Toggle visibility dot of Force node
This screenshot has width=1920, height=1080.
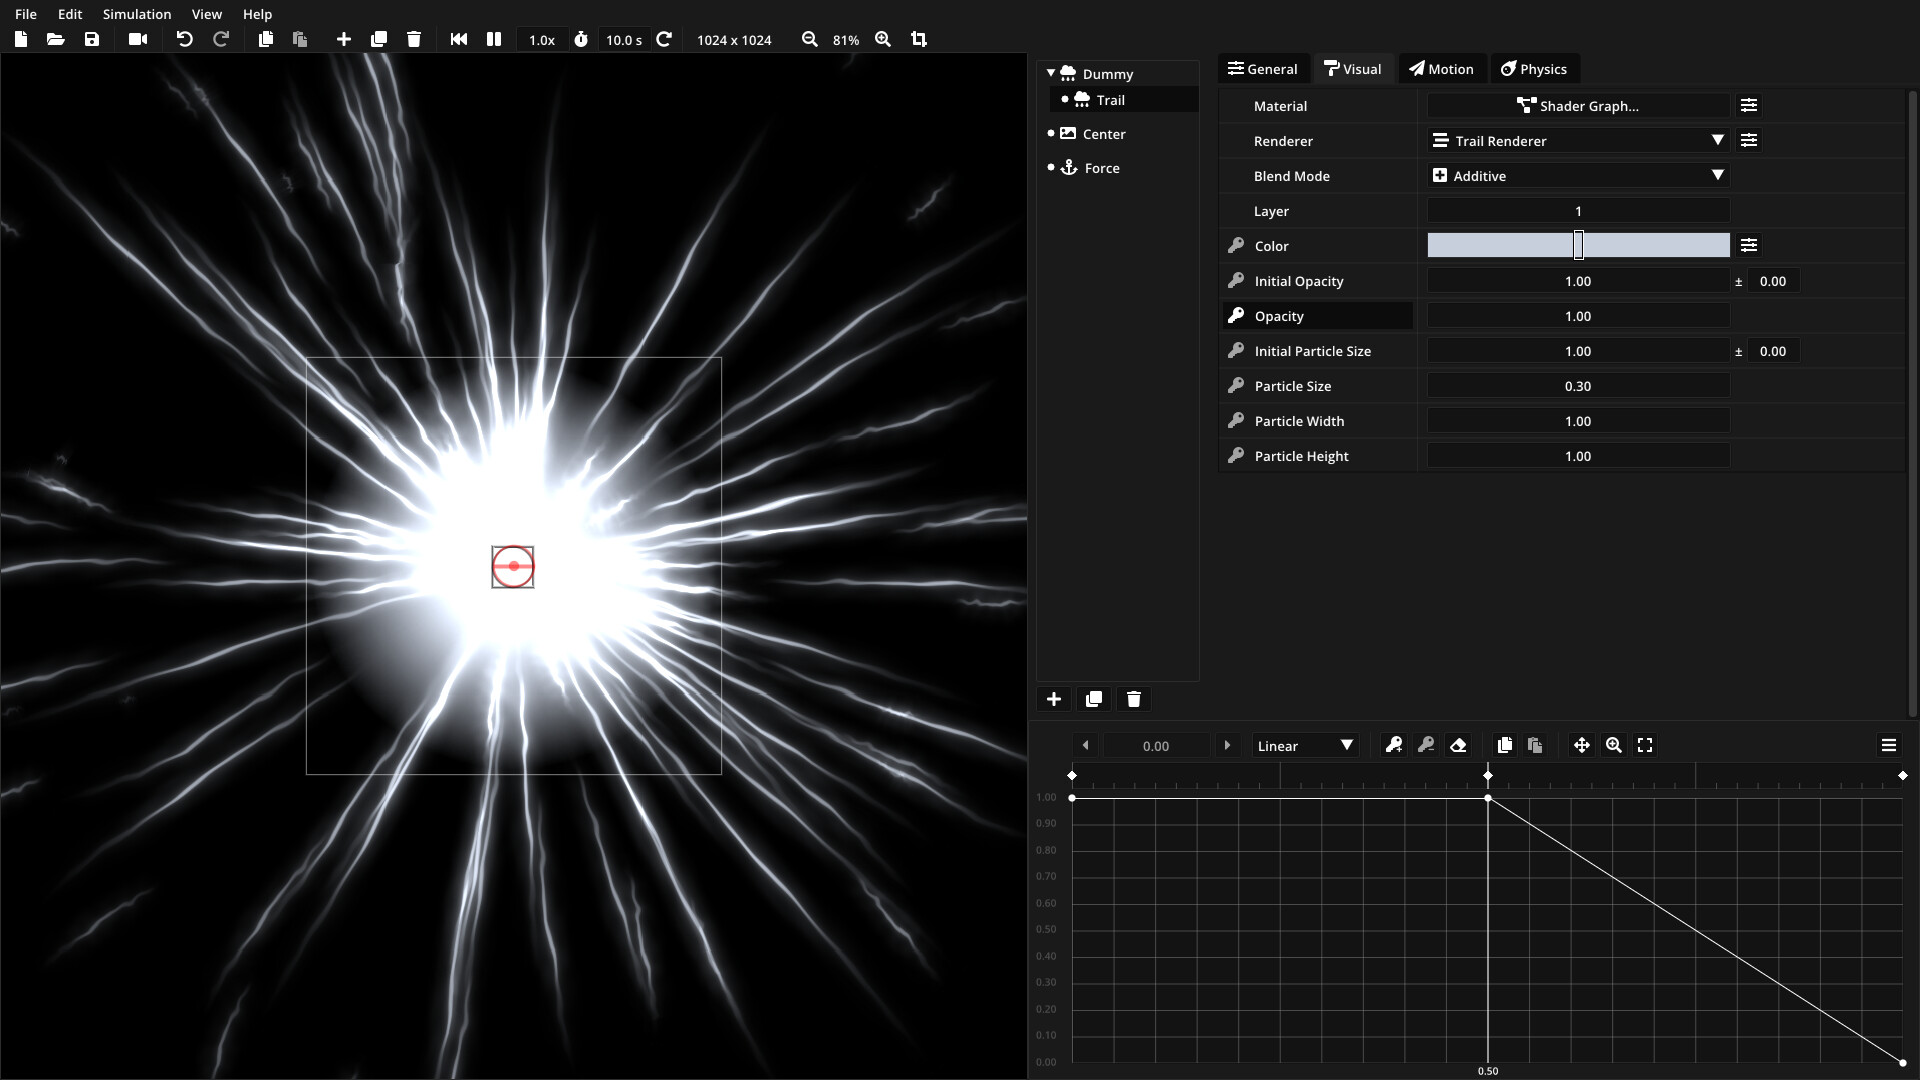(1051, 168)
